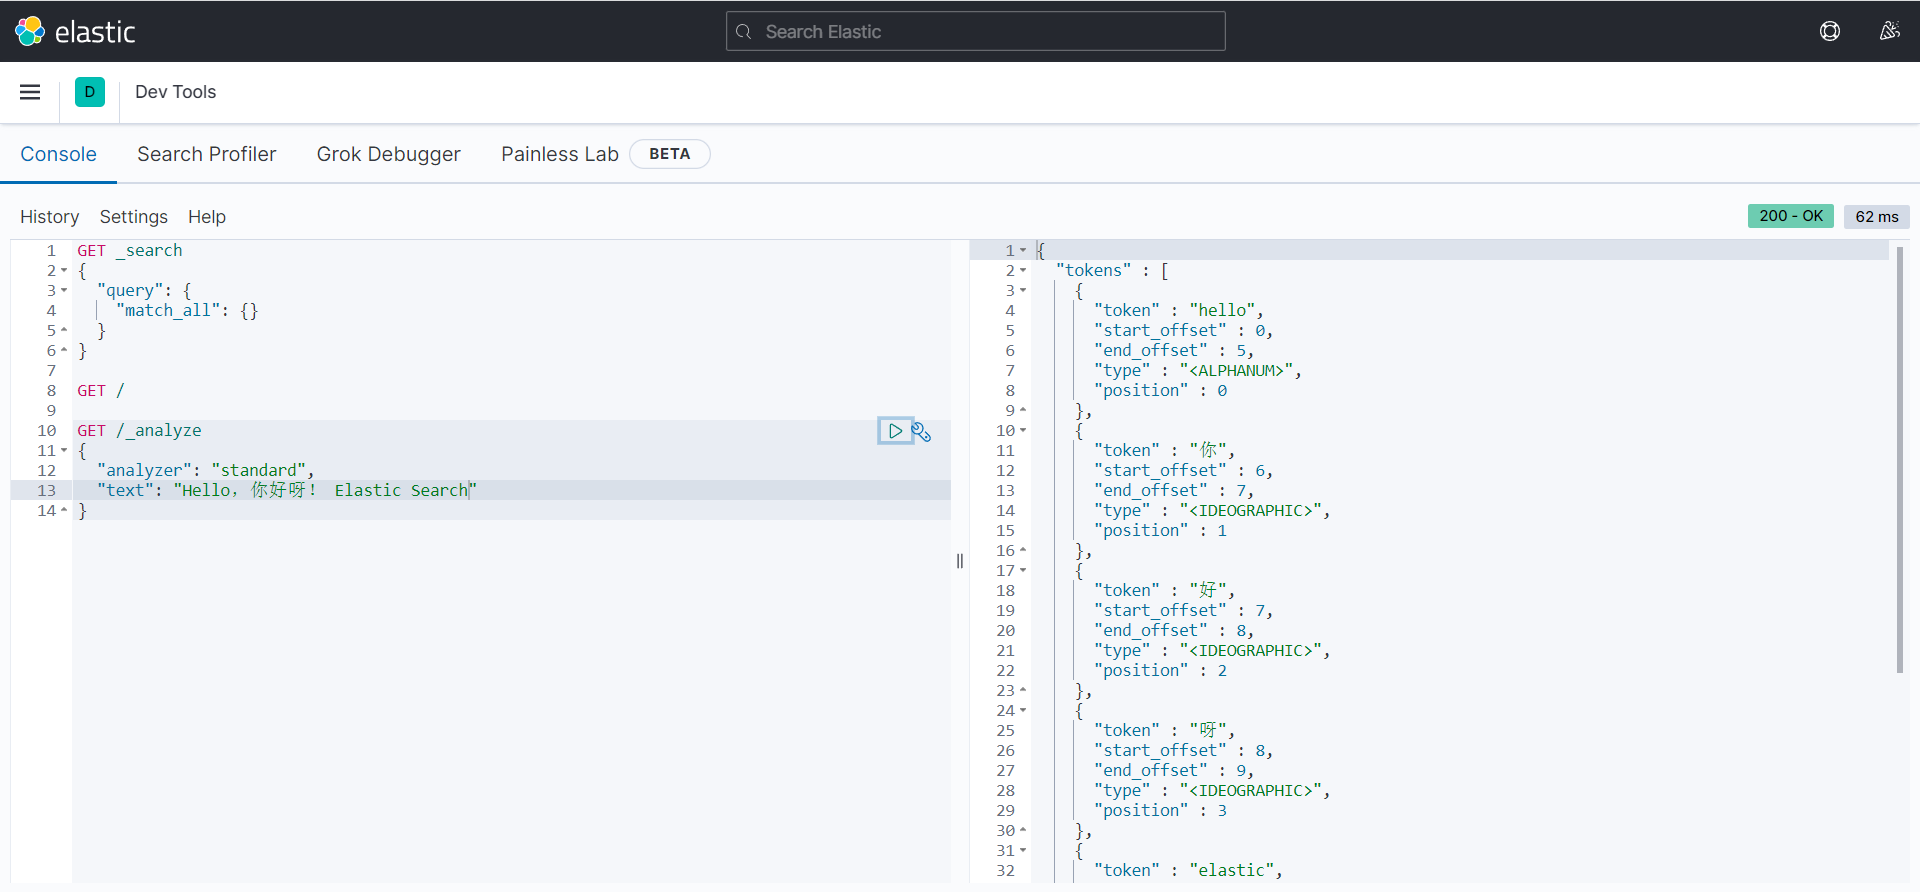Click the "token" : "好" response line
Image resolution: width=1920 pixels, height=892 pixels.
point(1165,591)
